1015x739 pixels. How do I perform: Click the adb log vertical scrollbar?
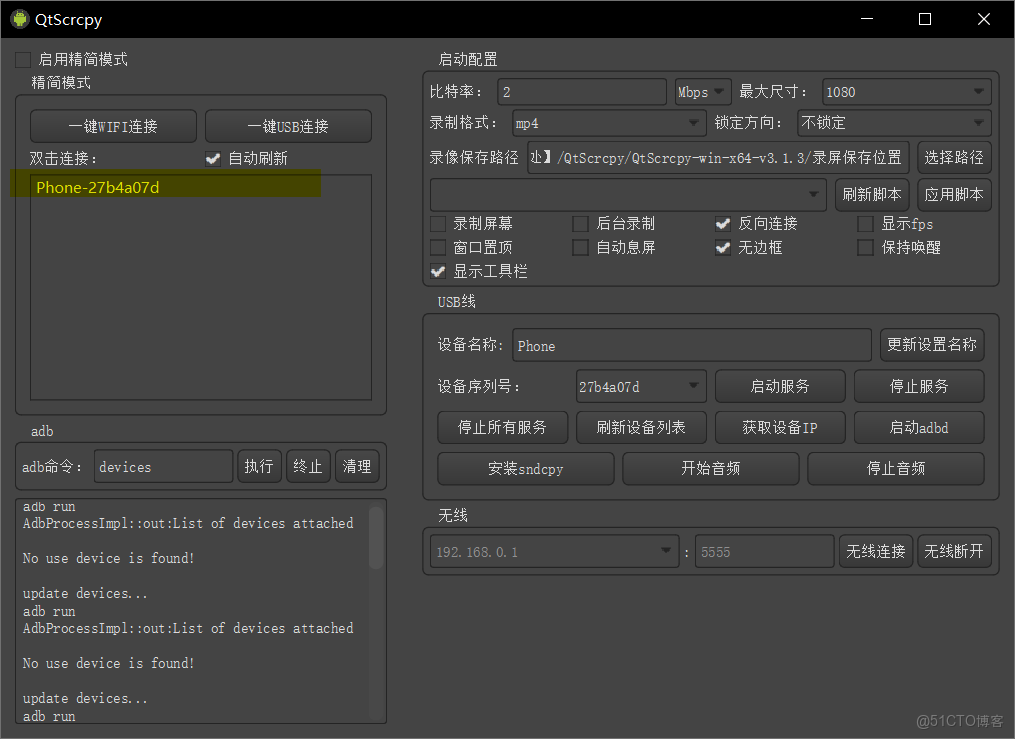point(376,537)
